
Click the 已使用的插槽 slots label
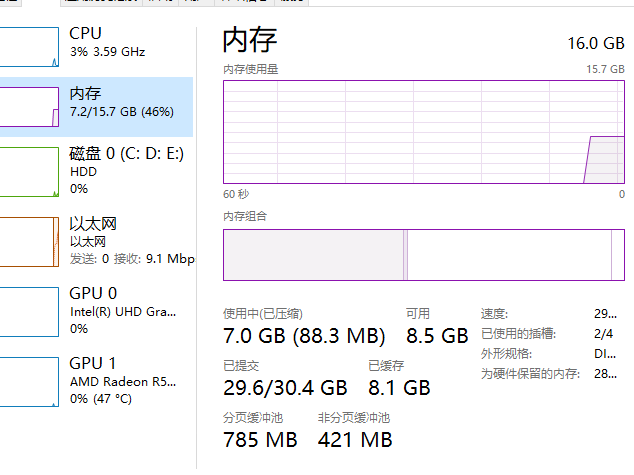click(518, 334)
